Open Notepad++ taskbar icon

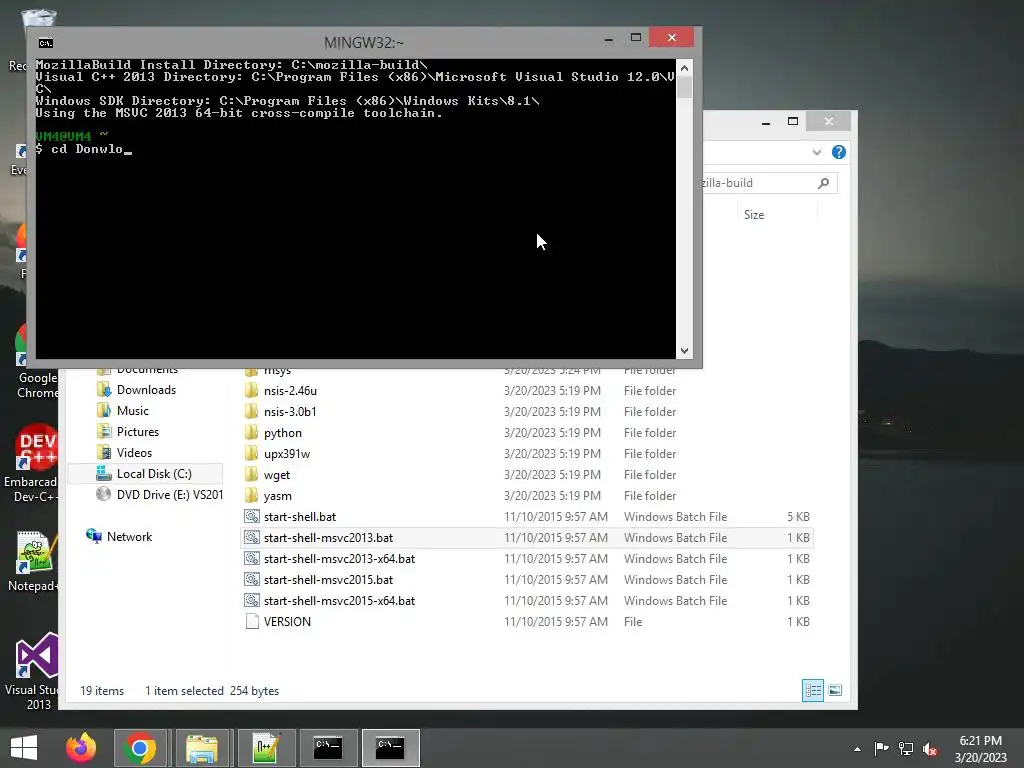point(266,748)
